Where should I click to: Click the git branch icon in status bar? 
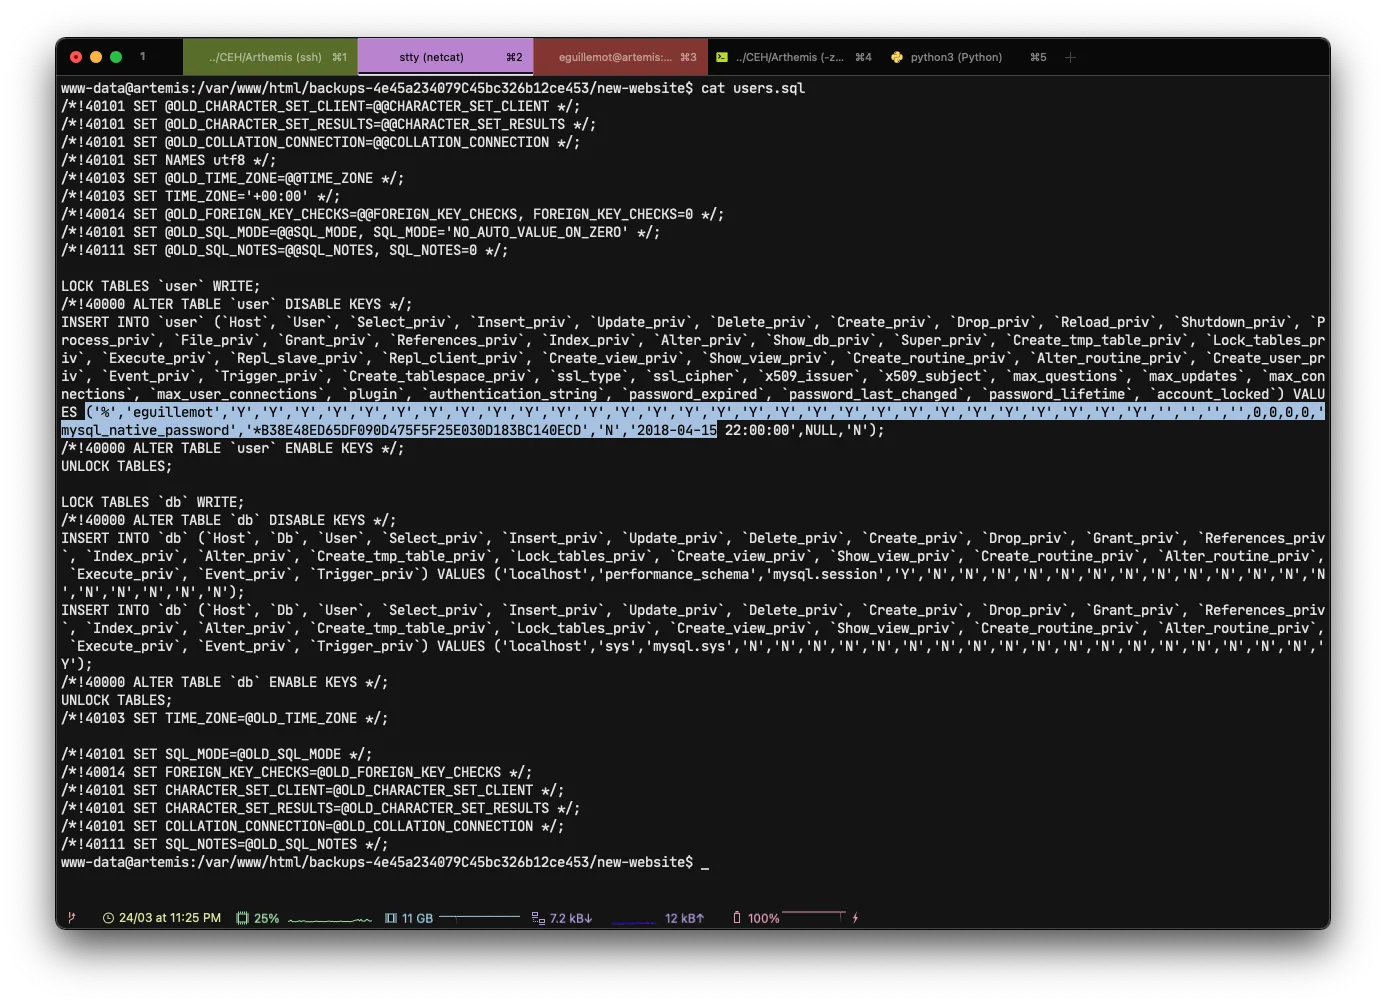pos(71,917)
